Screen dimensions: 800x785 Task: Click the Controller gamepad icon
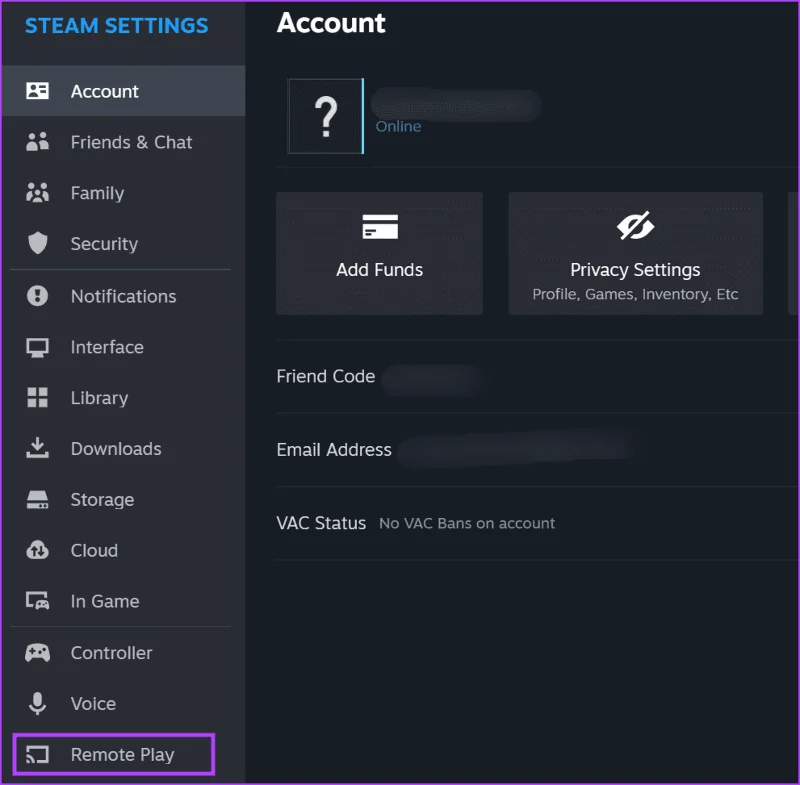point(37,653)
